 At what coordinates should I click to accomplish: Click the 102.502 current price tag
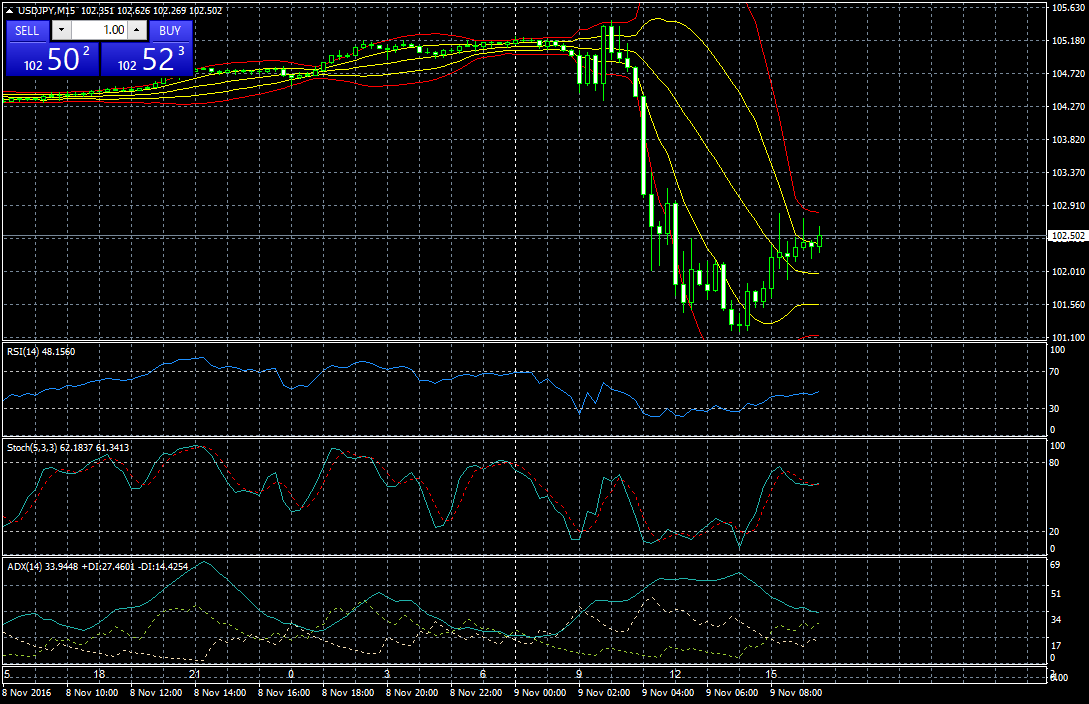click(x=1066, y=236)
